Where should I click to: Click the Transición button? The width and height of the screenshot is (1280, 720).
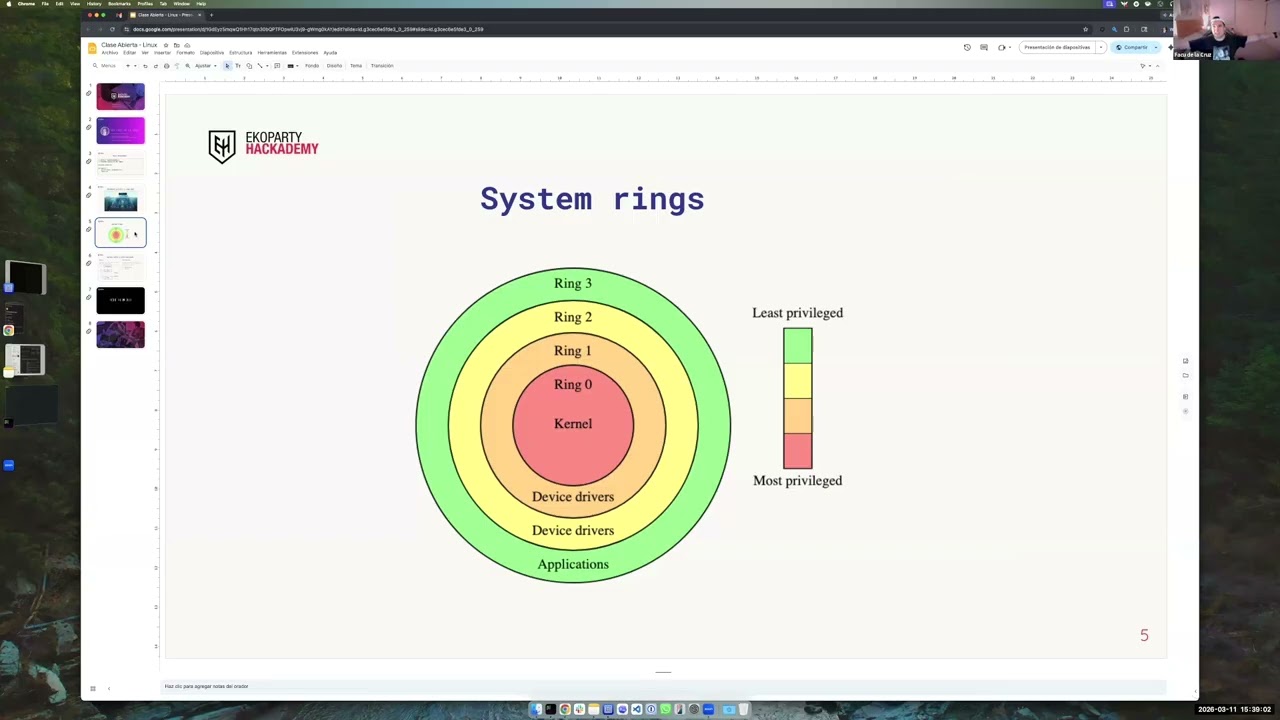point(382,66)
